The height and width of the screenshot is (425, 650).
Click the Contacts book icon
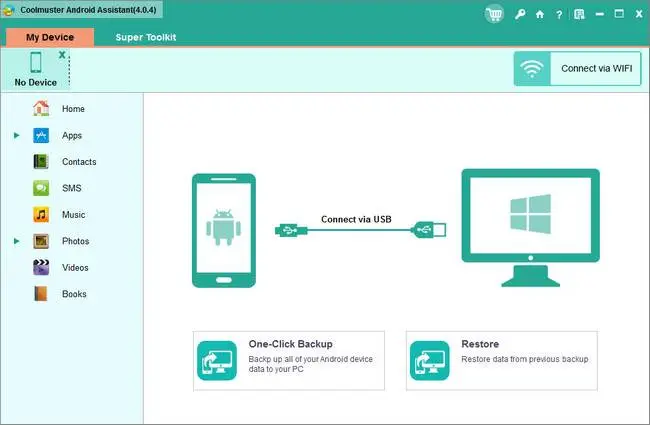[x=41, y=162]
